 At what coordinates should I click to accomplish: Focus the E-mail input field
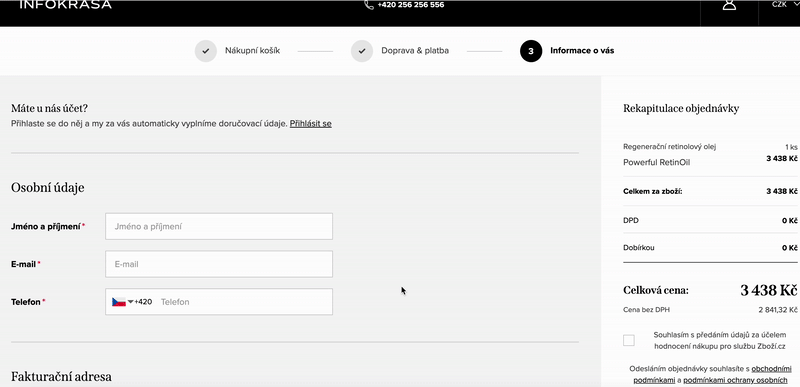click(x=219, y=264)
